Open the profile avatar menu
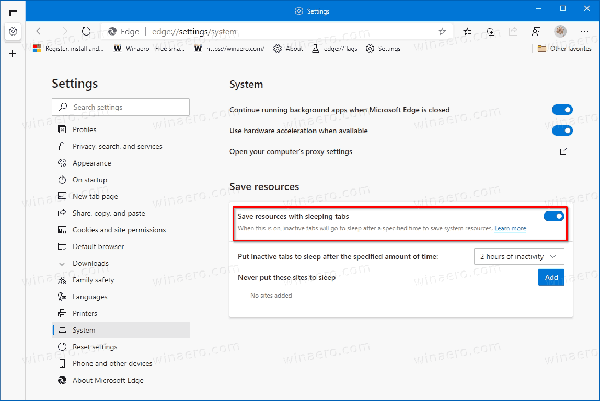 click(x=561, y=31)
